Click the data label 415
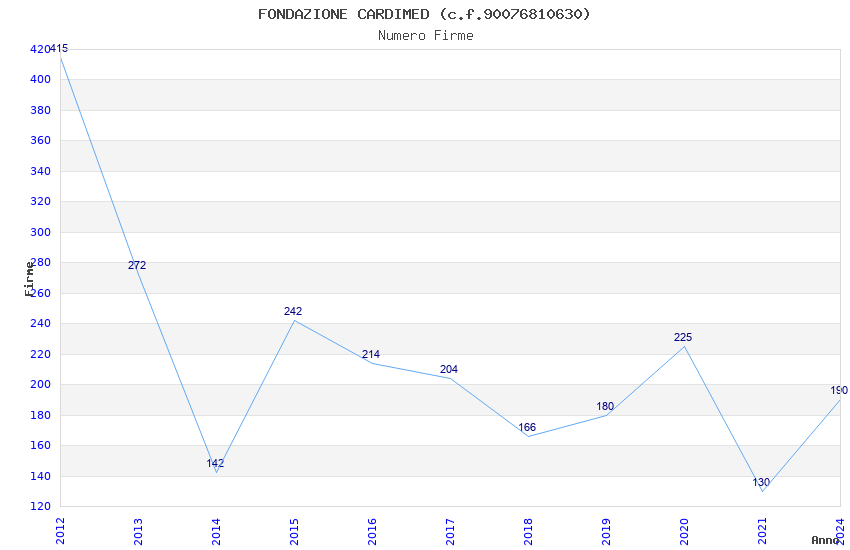 59,48
